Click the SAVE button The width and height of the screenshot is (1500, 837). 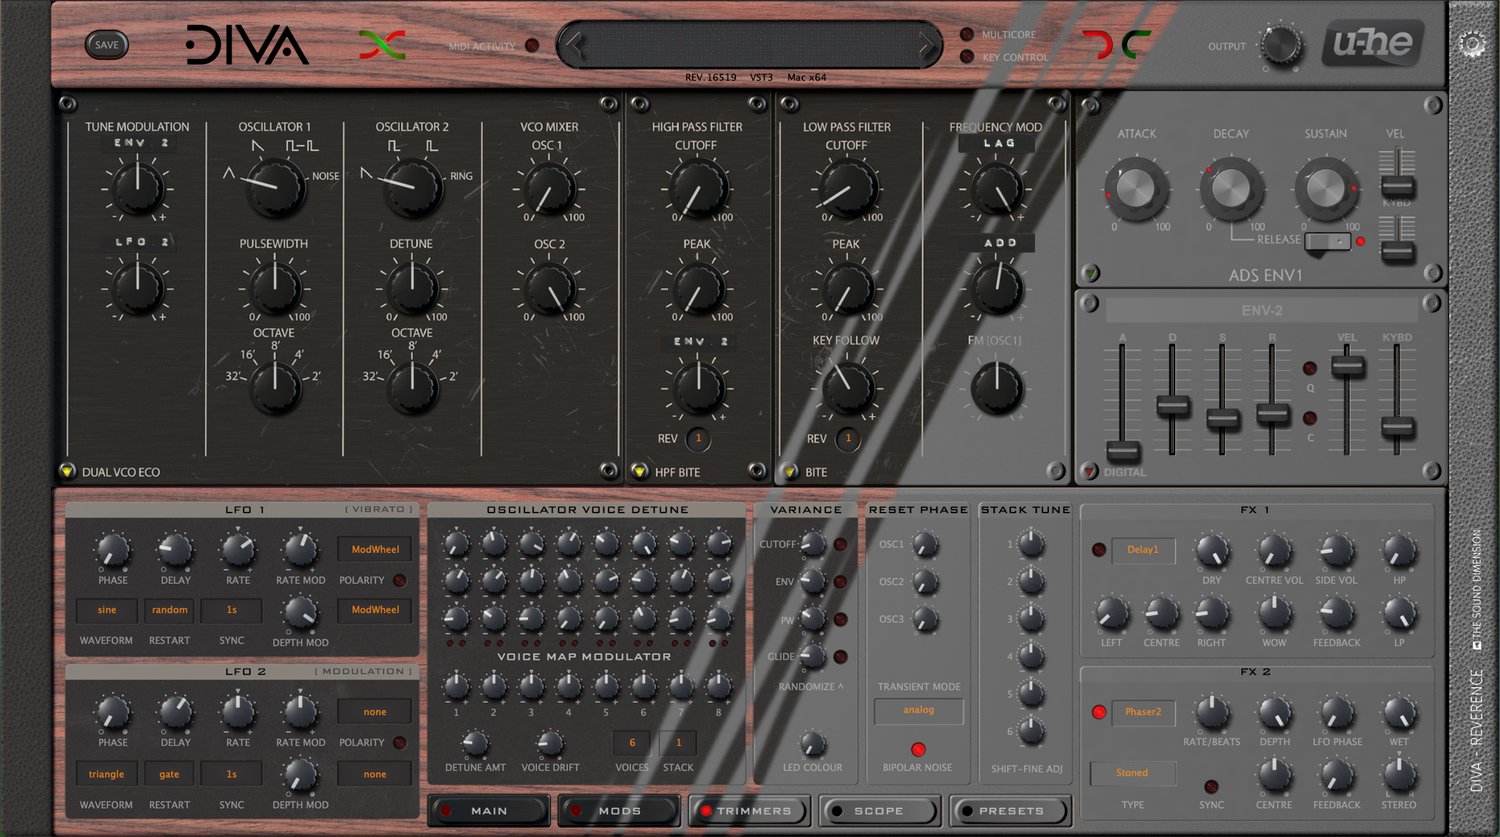[x=107, y=44]
